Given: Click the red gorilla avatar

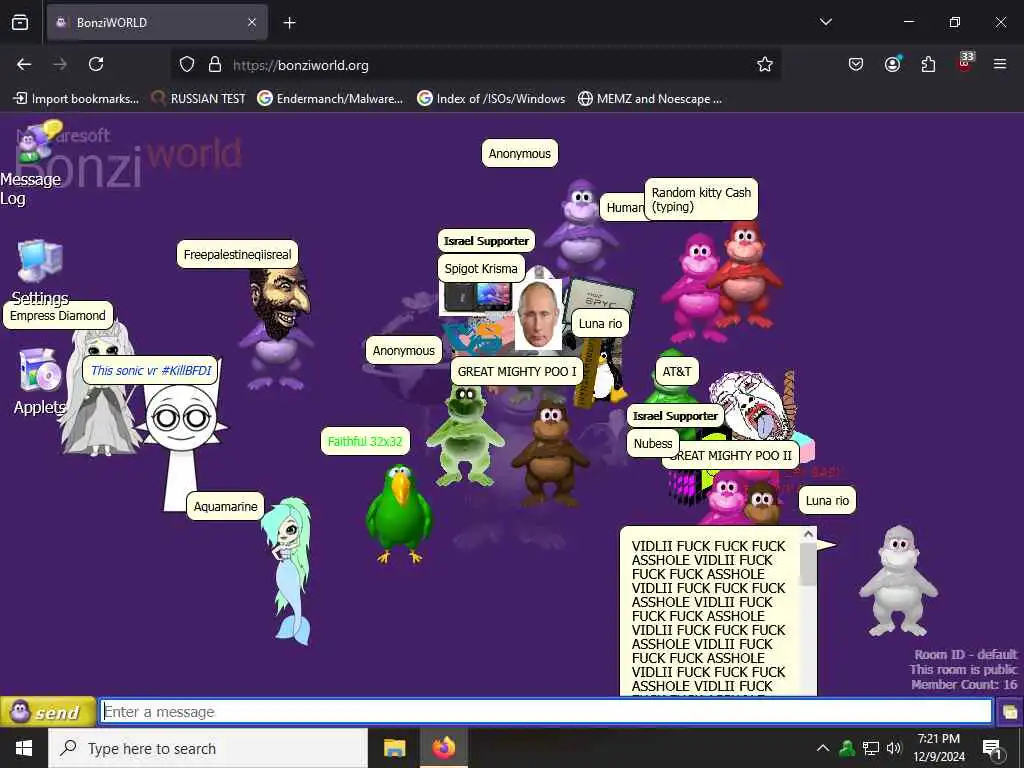Looking at the screenshot, I should (744, 274).
